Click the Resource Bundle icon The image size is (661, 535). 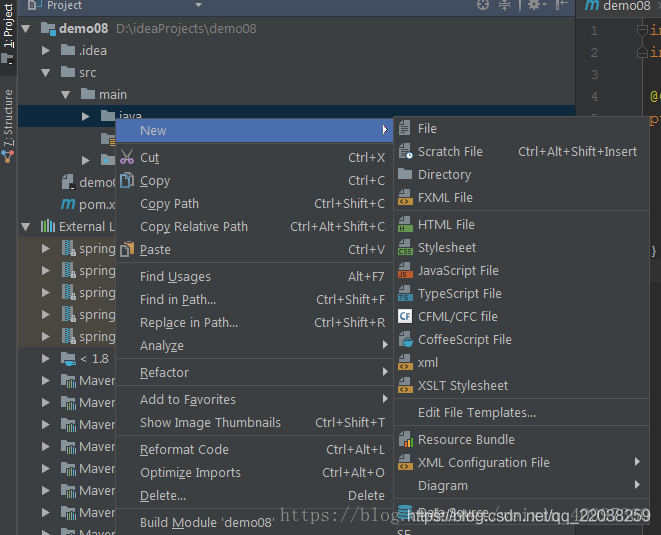pos(406,439)
